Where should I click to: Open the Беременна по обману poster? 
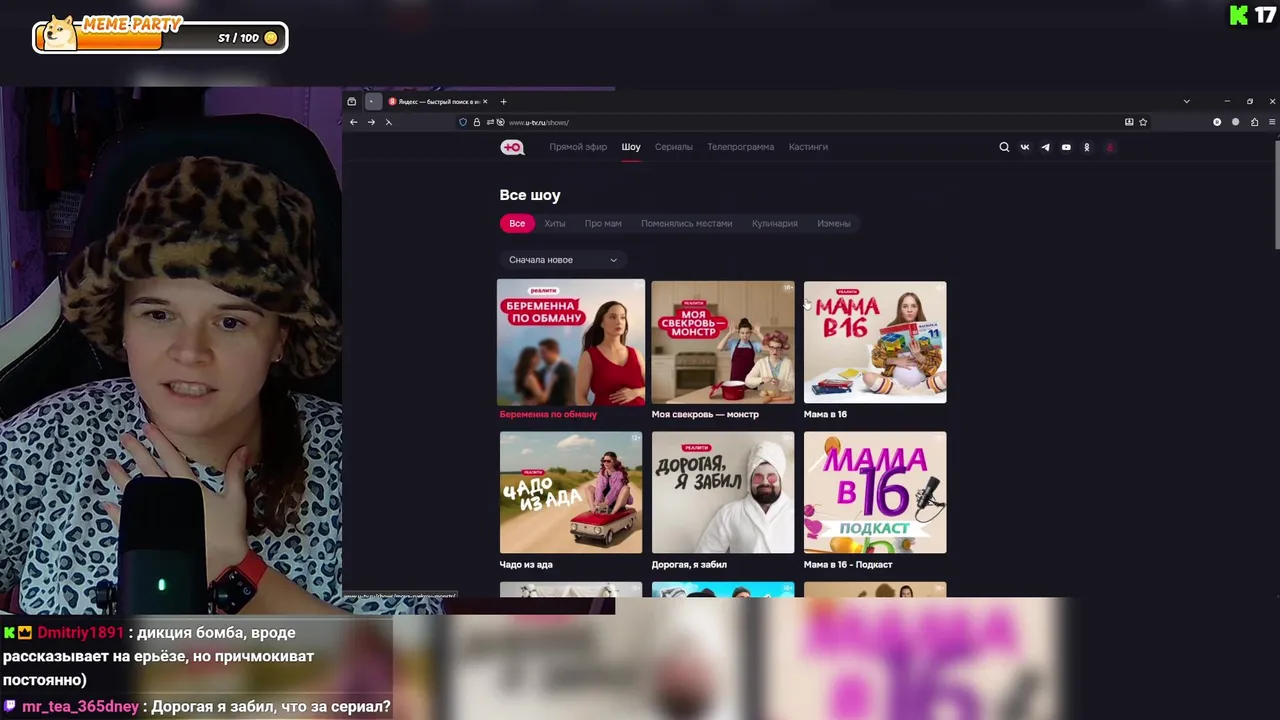click(x=571, y=341)
